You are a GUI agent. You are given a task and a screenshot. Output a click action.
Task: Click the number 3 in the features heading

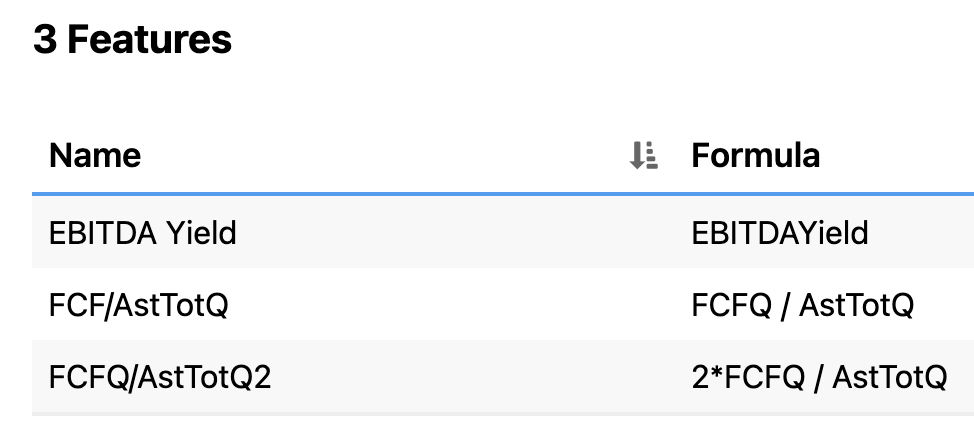[x=45, y=40]
